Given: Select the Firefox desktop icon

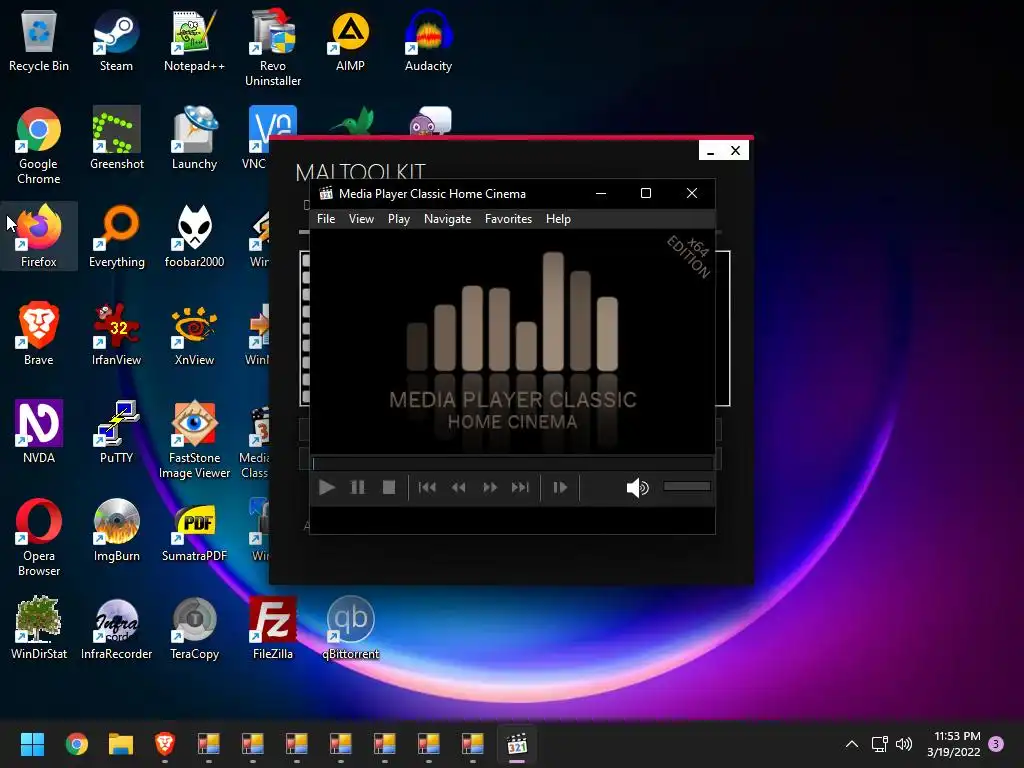Looking at the screenshot, I should 39,236.
